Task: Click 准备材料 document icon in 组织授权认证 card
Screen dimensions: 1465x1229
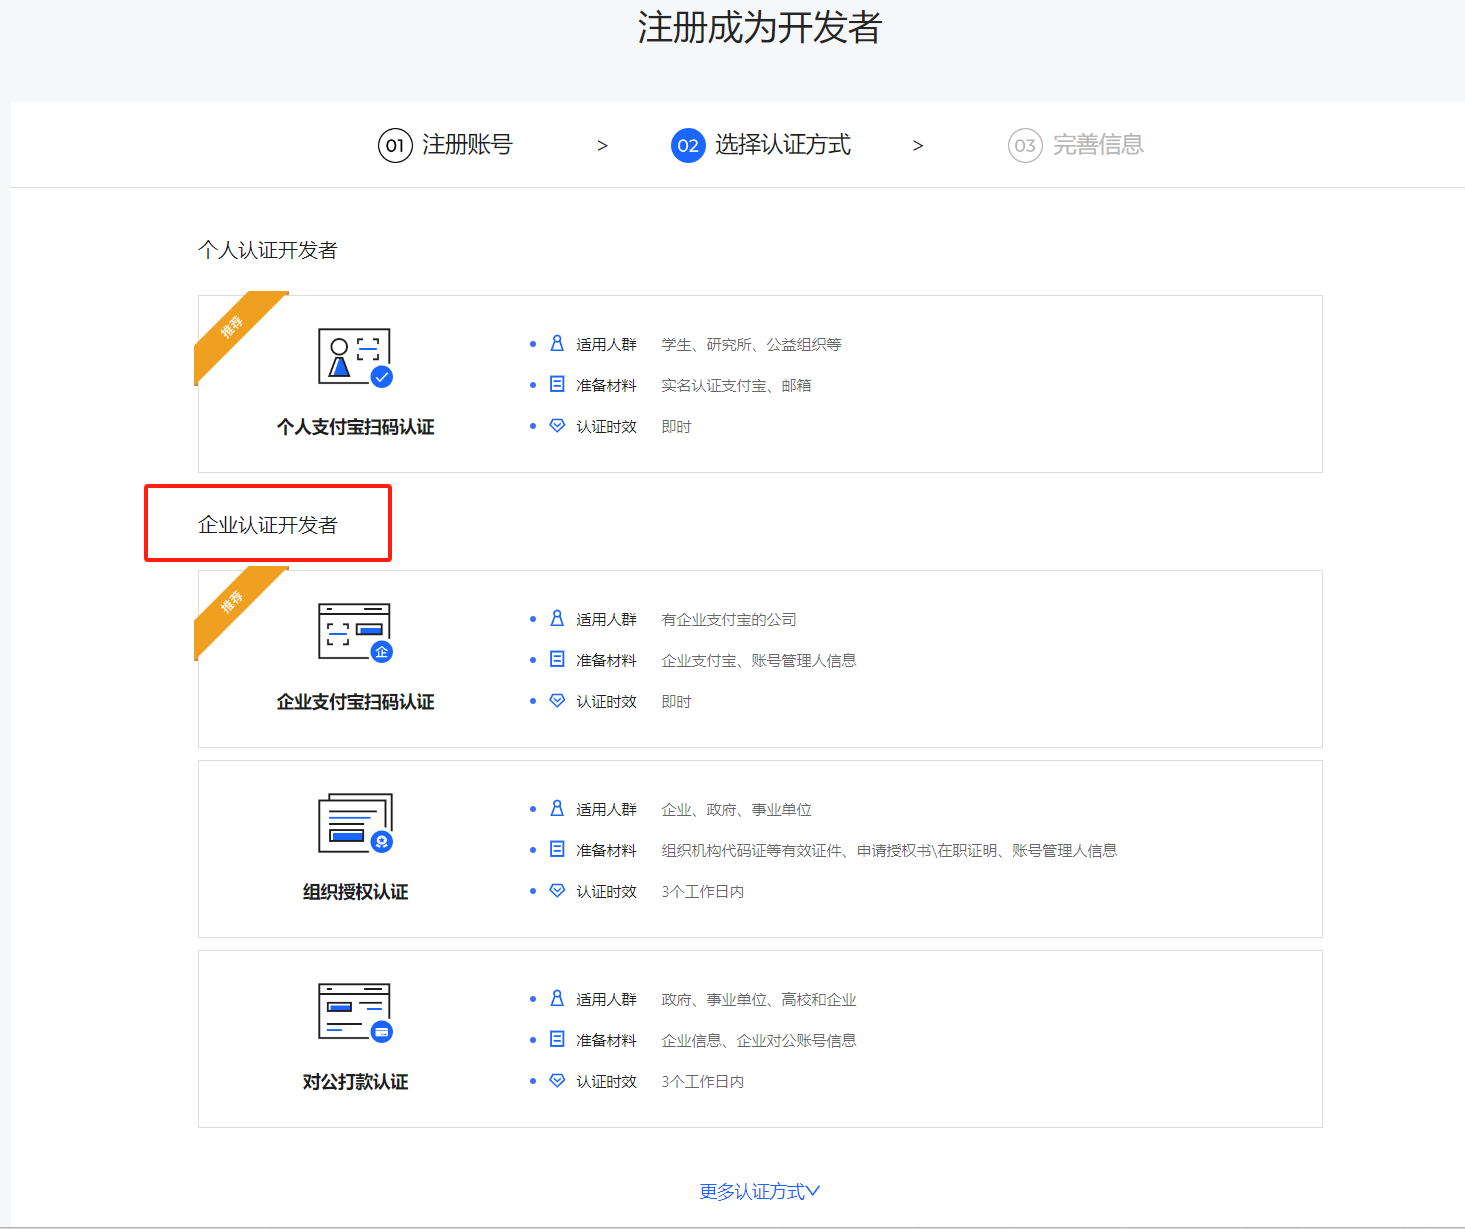Action: pyautogui.click(x=557, y=850)
